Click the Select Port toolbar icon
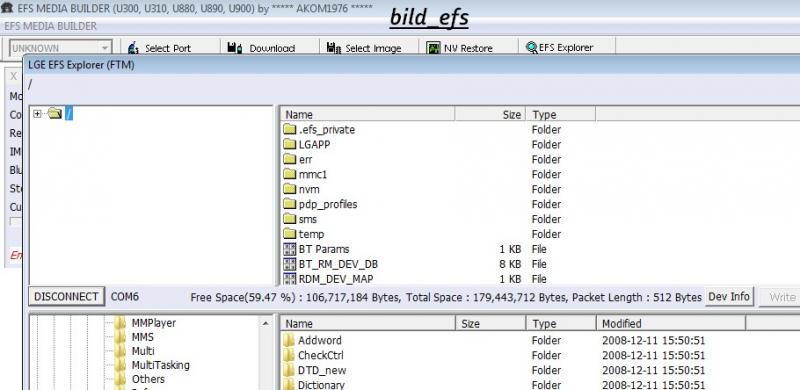Image resolution: width=800 pixels, height=390 pixels. pyautogui.click(x=133, y=48)
